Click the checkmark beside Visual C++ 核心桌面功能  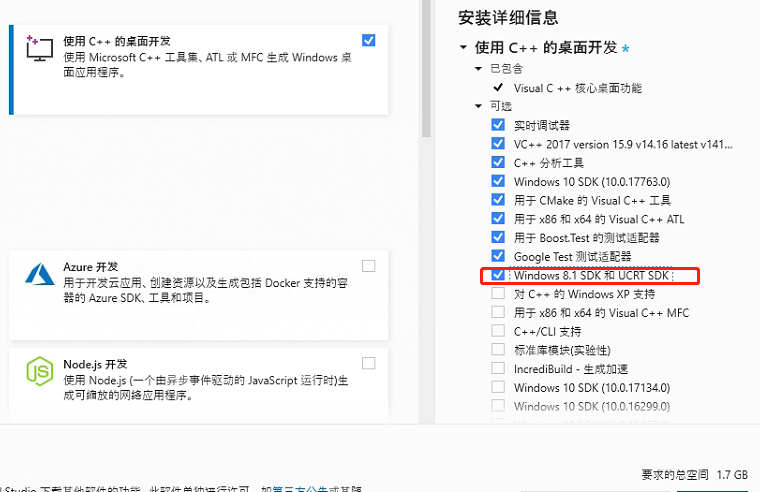tap(498, 88)
